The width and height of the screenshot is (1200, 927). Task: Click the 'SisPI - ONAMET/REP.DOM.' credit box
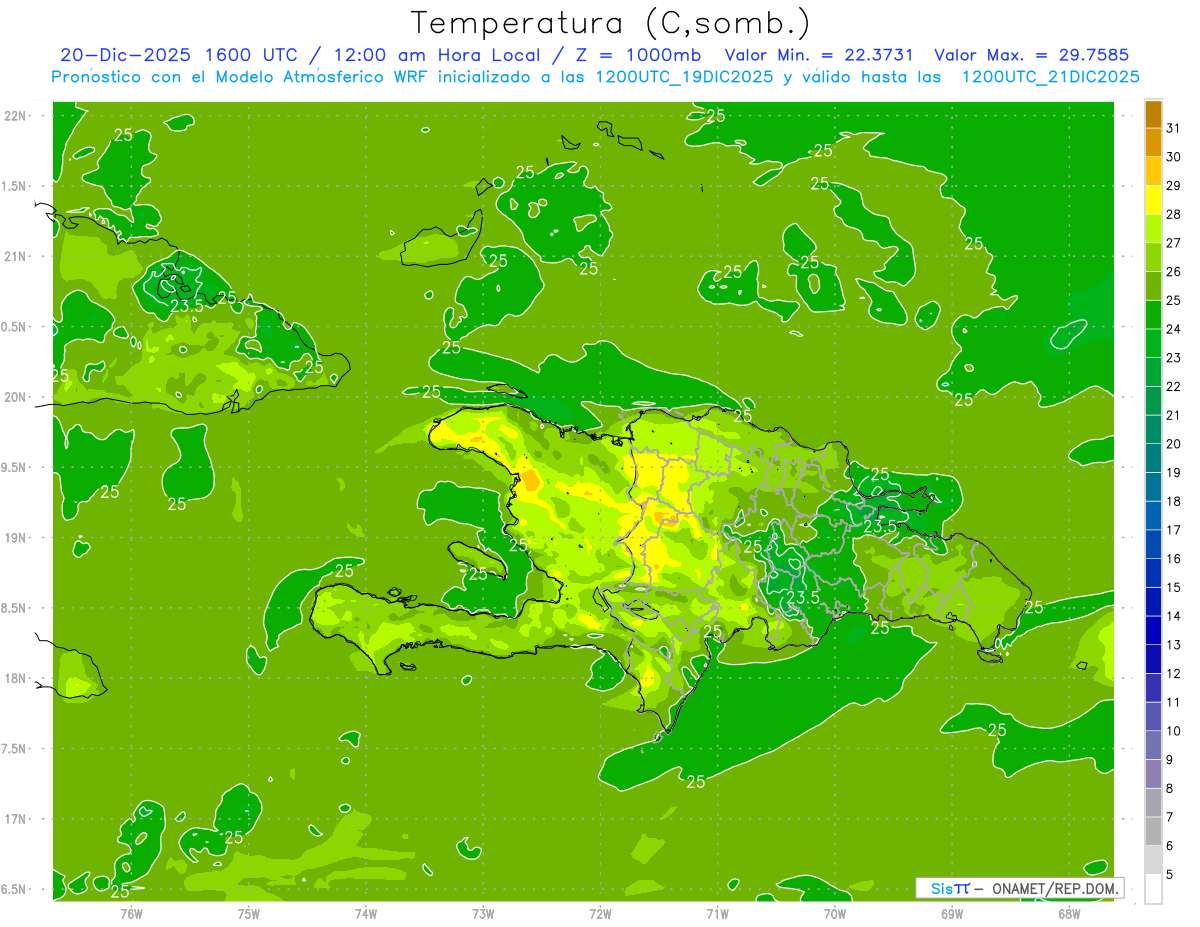[x=1019, y=888]
